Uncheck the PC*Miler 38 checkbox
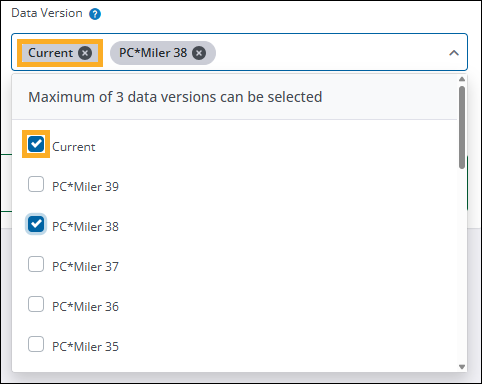482x384 pixels. click(x=36, y=224)
